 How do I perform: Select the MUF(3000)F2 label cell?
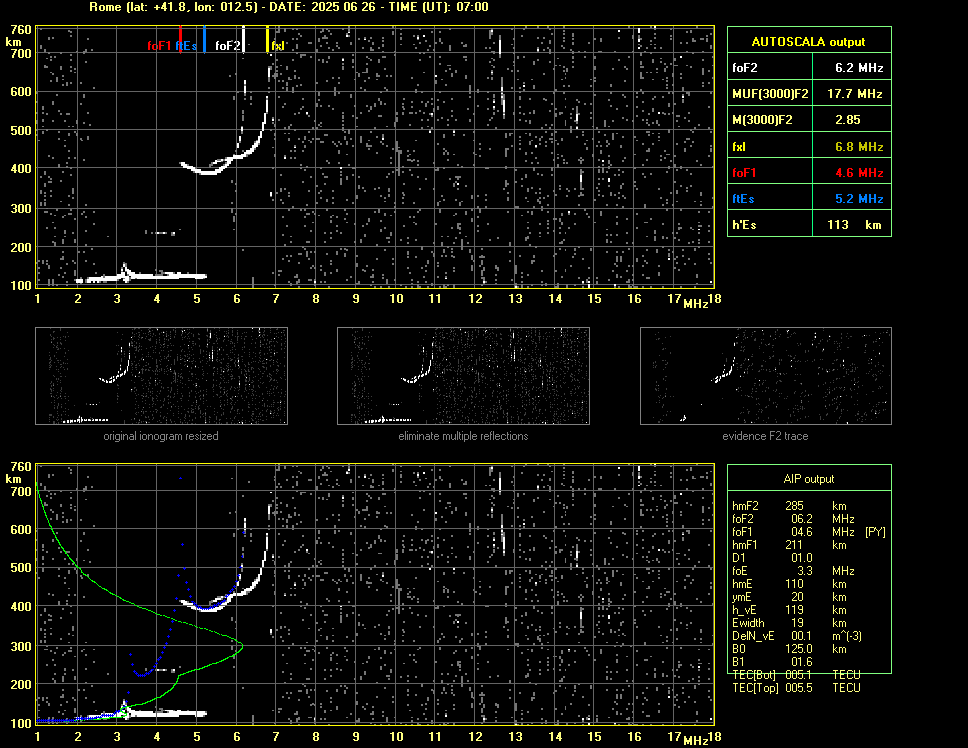click(770, 93)
